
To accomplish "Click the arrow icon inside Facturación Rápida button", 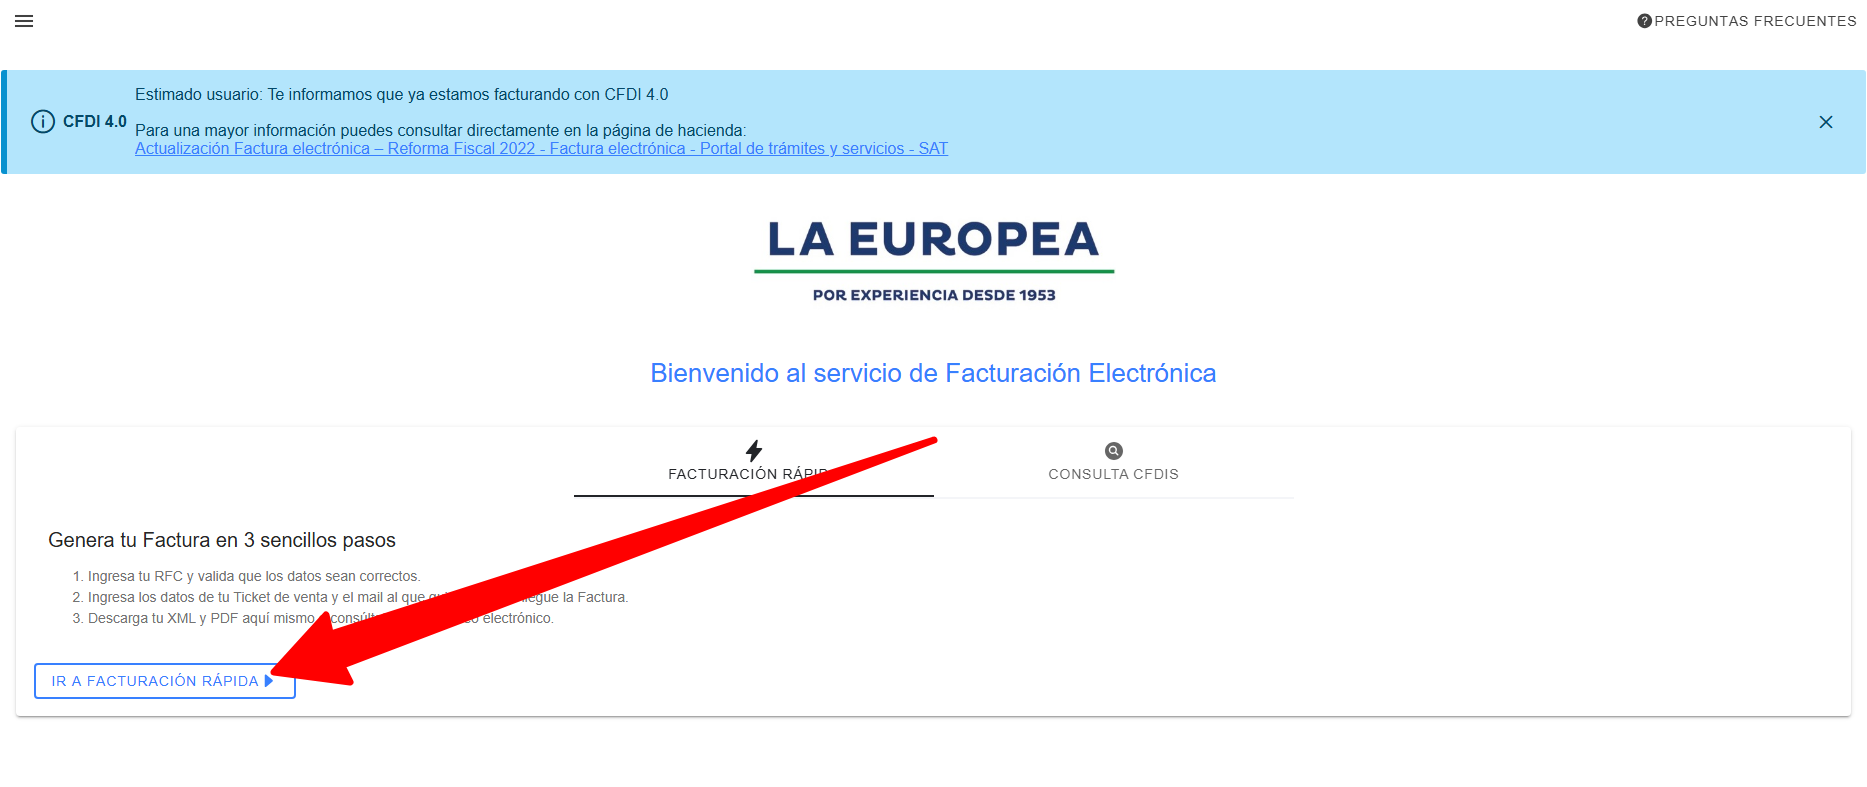I will (x=268, y=681).
